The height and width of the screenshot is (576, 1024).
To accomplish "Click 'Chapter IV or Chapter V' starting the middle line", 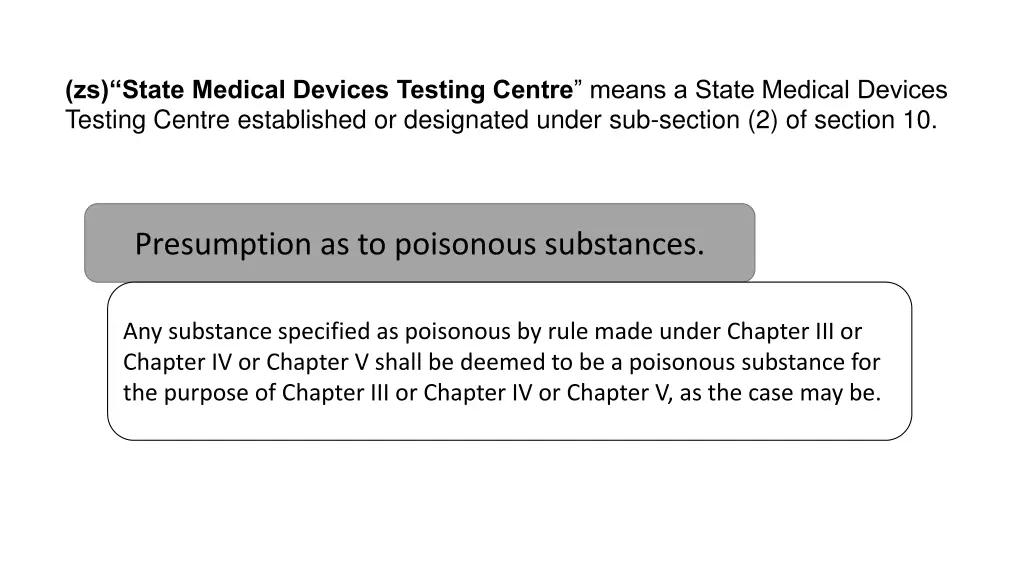I will pos(246,362).
